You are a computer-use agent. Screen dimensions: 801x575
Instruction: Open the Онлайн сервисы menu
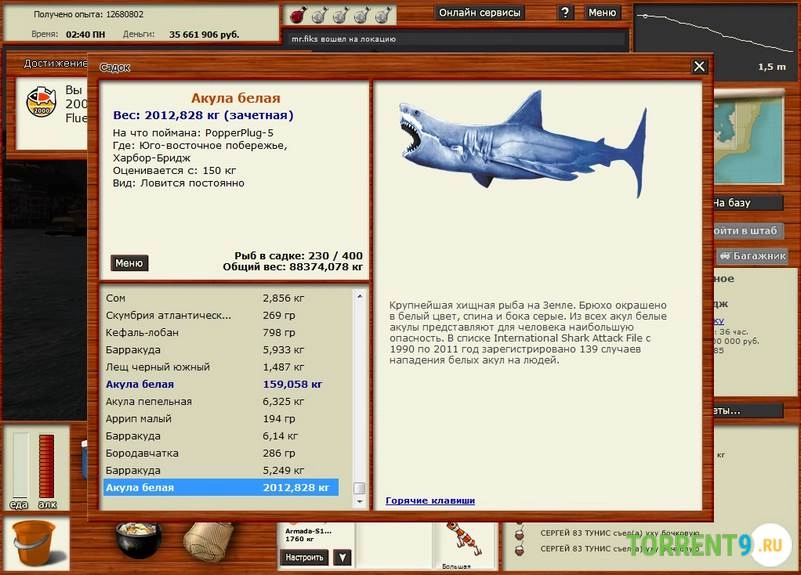[479, 13]
